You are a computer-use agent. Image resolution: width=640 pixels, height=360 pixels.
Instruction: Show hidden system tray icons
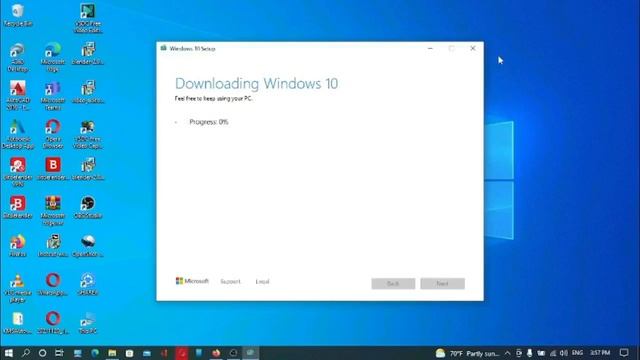tap(507, 353)
